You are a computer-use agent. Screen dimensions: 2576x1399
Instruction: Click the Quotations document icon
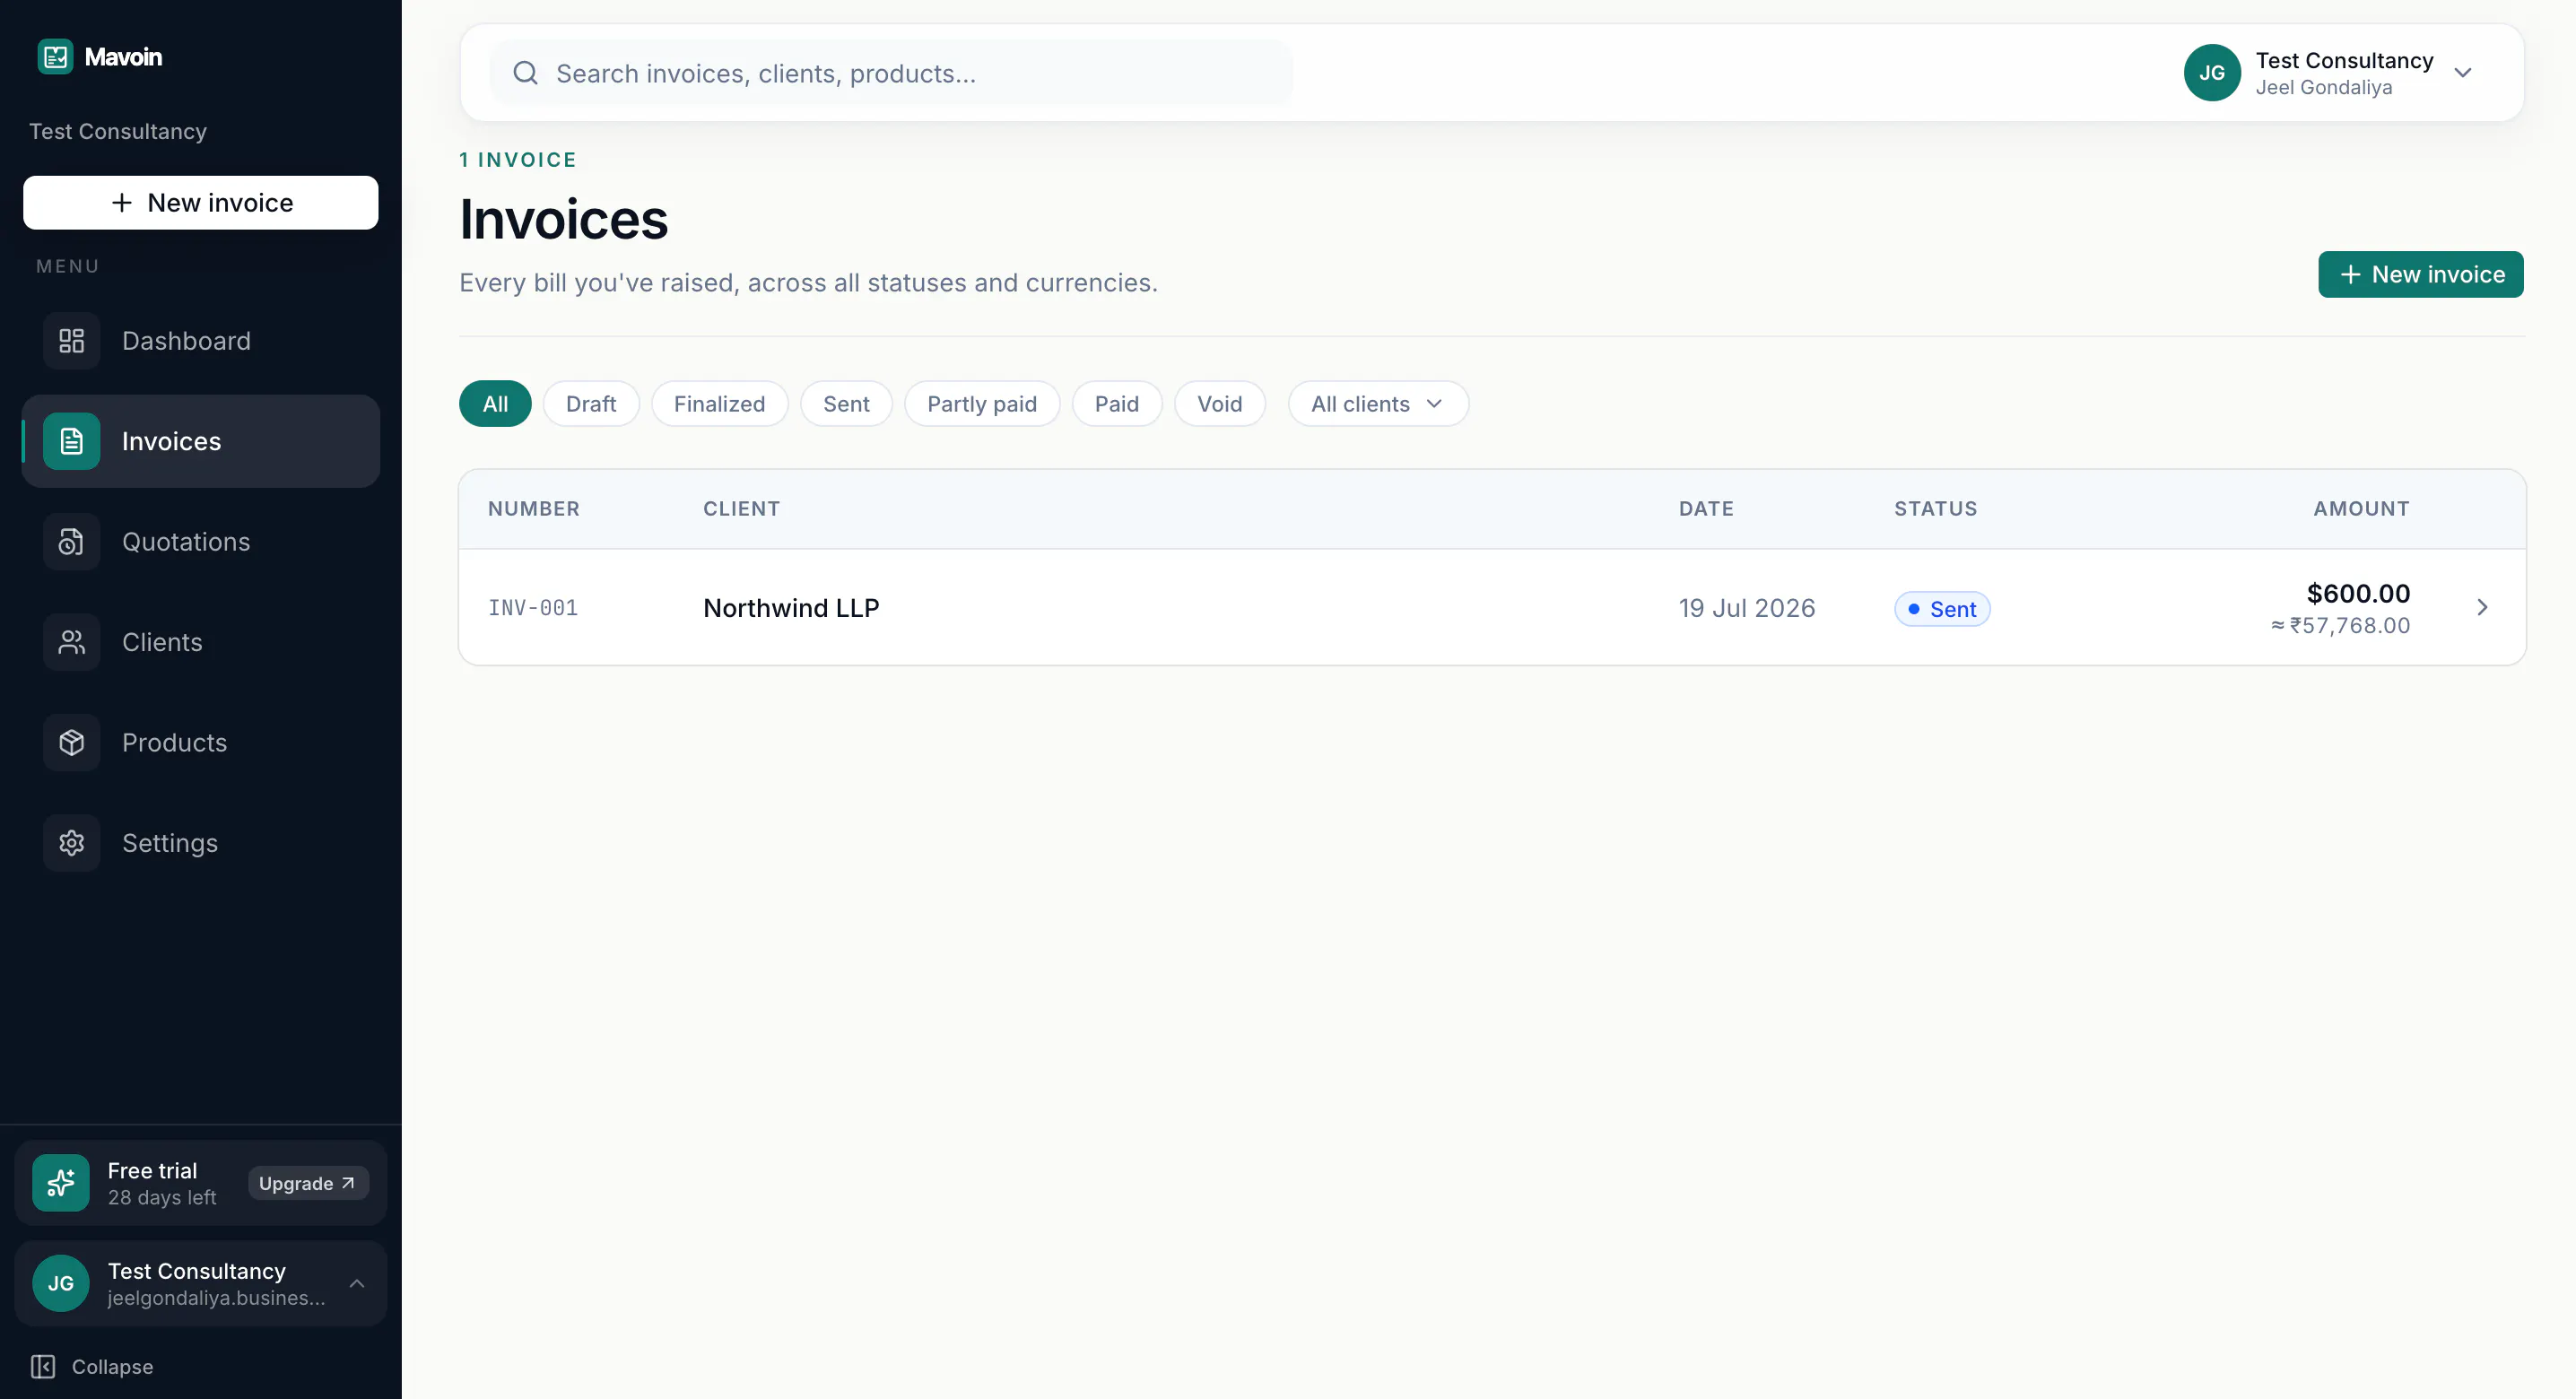71,542
